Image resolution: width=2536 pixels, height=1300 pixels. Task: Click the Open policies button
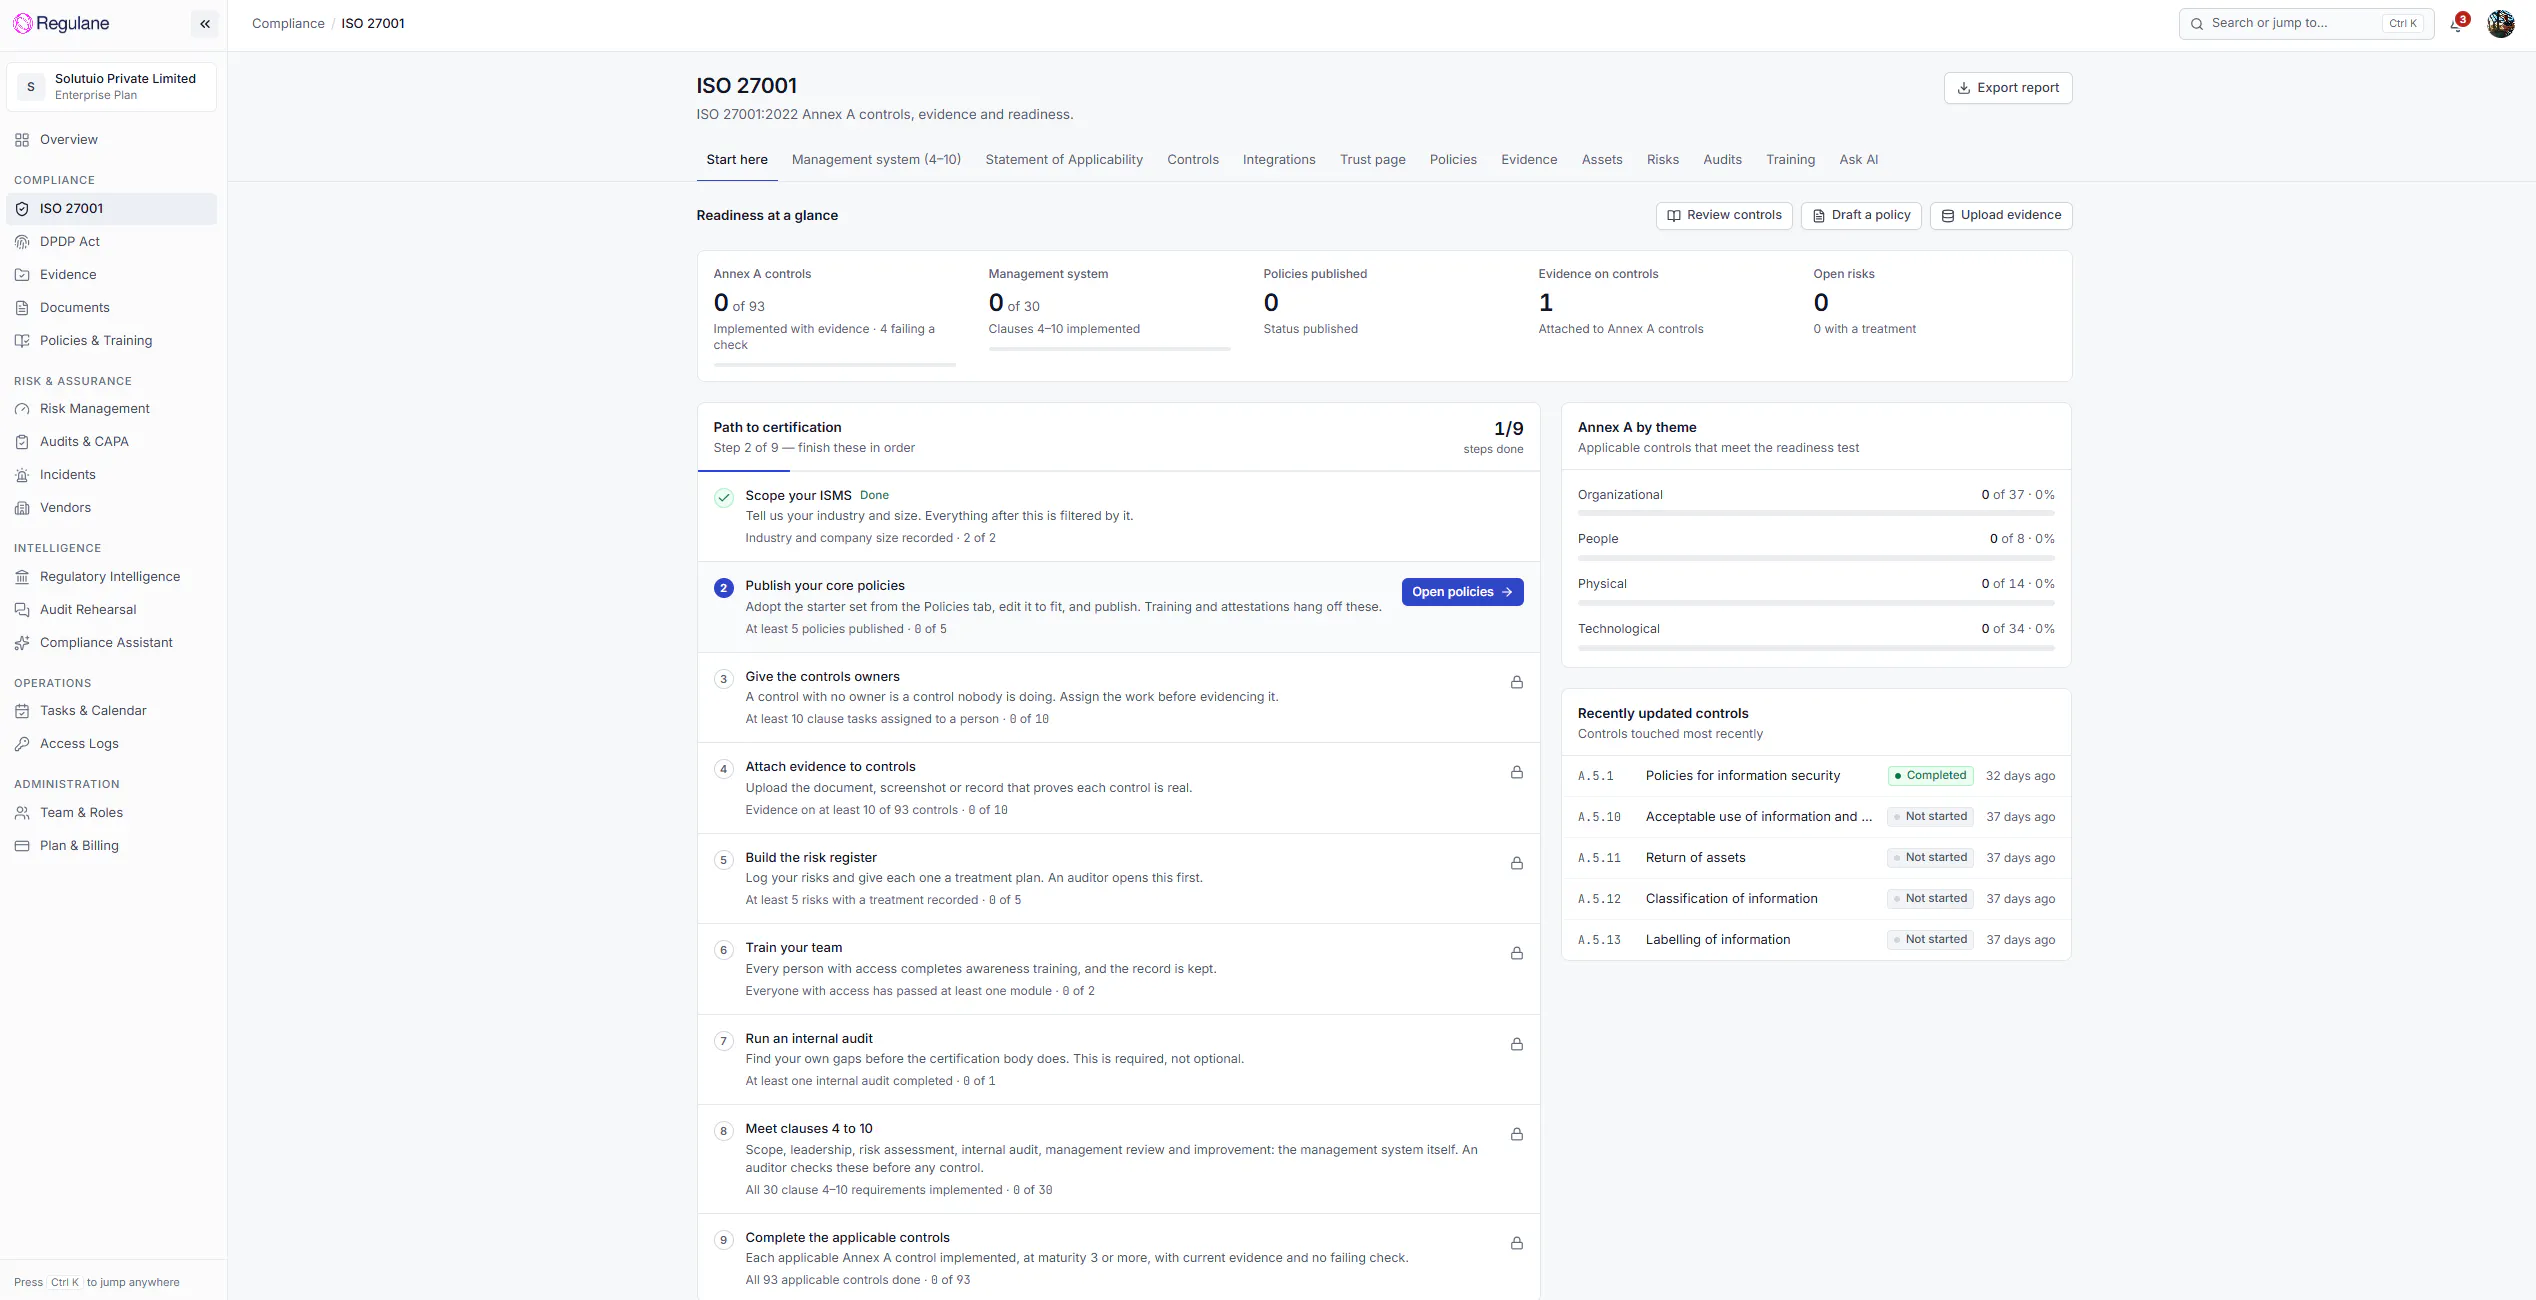point(1462,592)
